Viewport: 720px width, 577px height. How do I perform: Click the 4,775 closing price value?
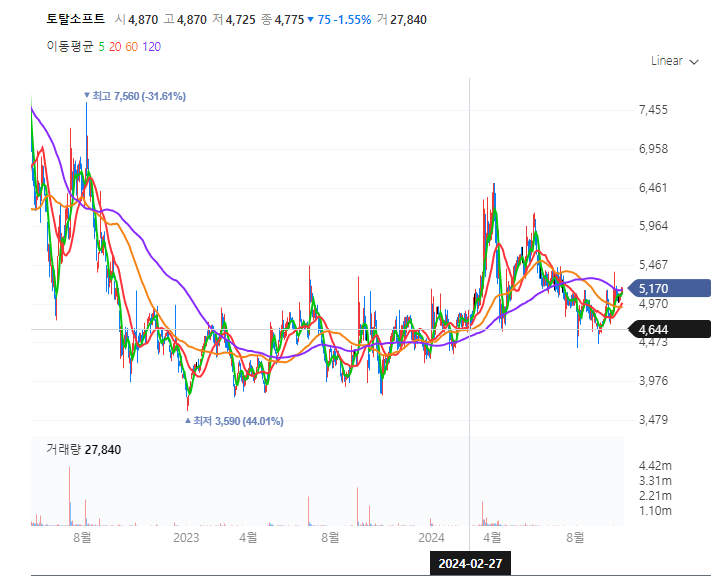coord(289,20)
